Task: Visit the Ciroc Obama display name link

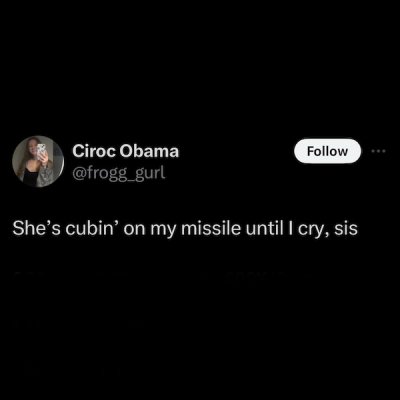Action: pyautogui.click(x=125, y=151)
